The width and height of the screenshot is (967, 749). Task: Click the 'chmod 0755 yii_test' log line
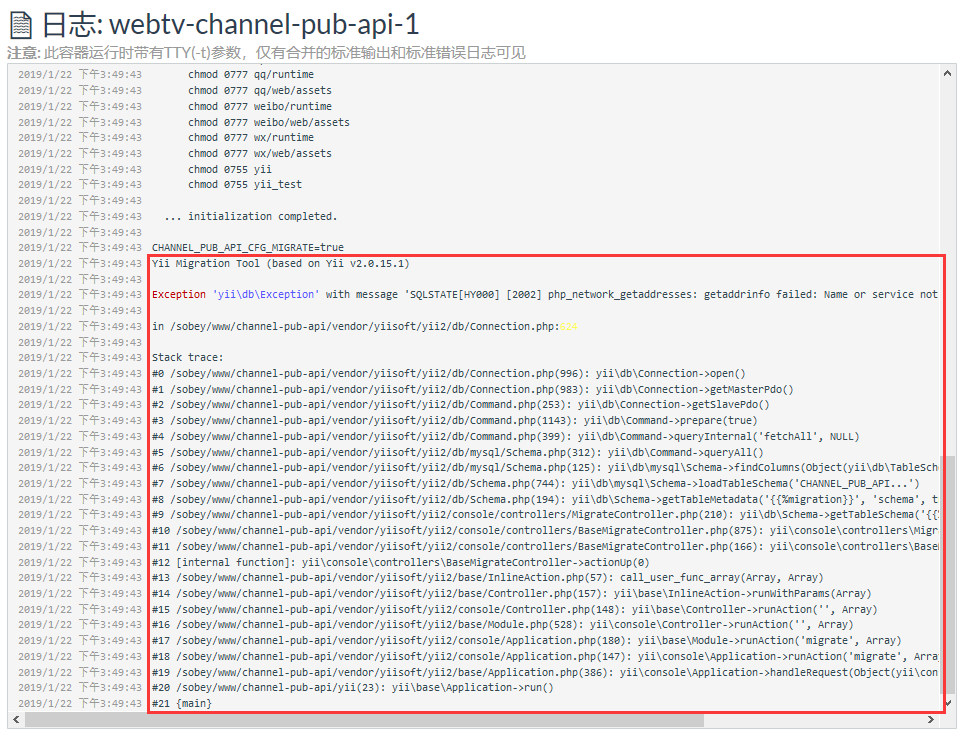point(245,185)
